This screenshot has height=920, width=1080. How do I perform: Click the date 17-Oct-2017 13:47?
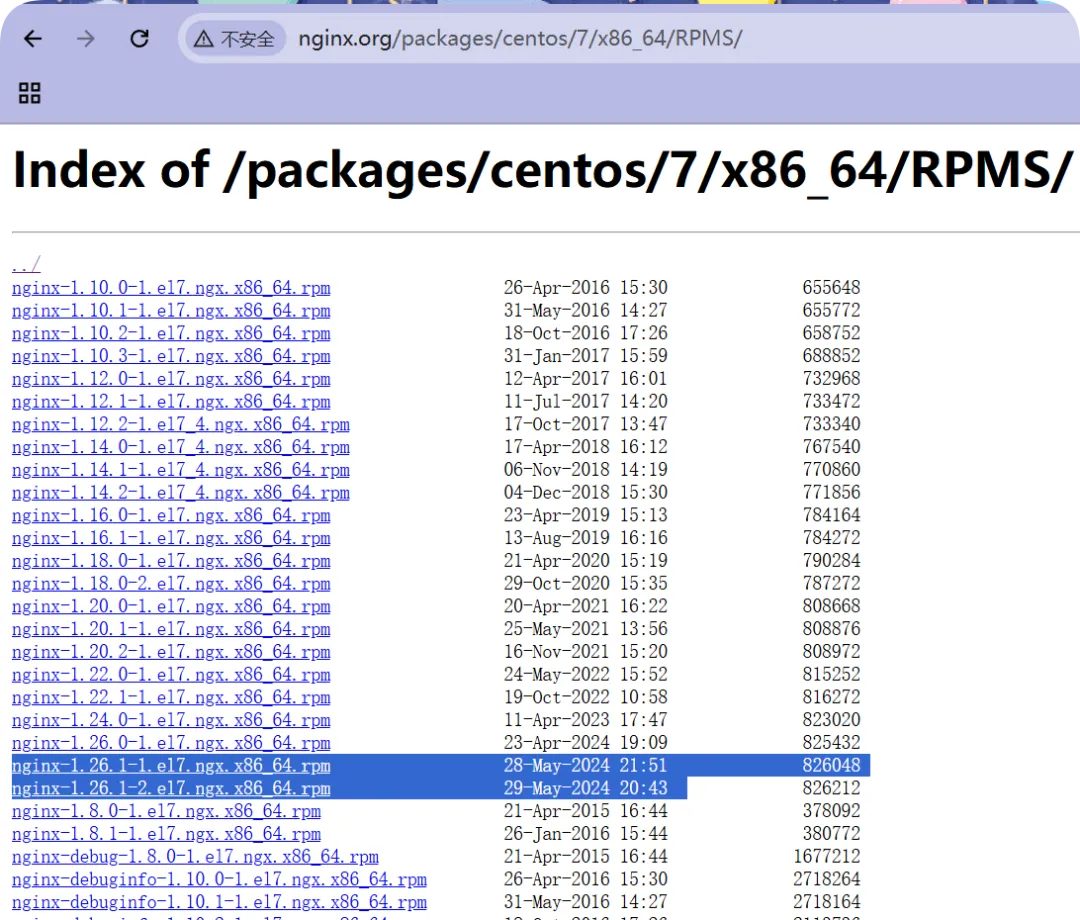coord(585,424)
